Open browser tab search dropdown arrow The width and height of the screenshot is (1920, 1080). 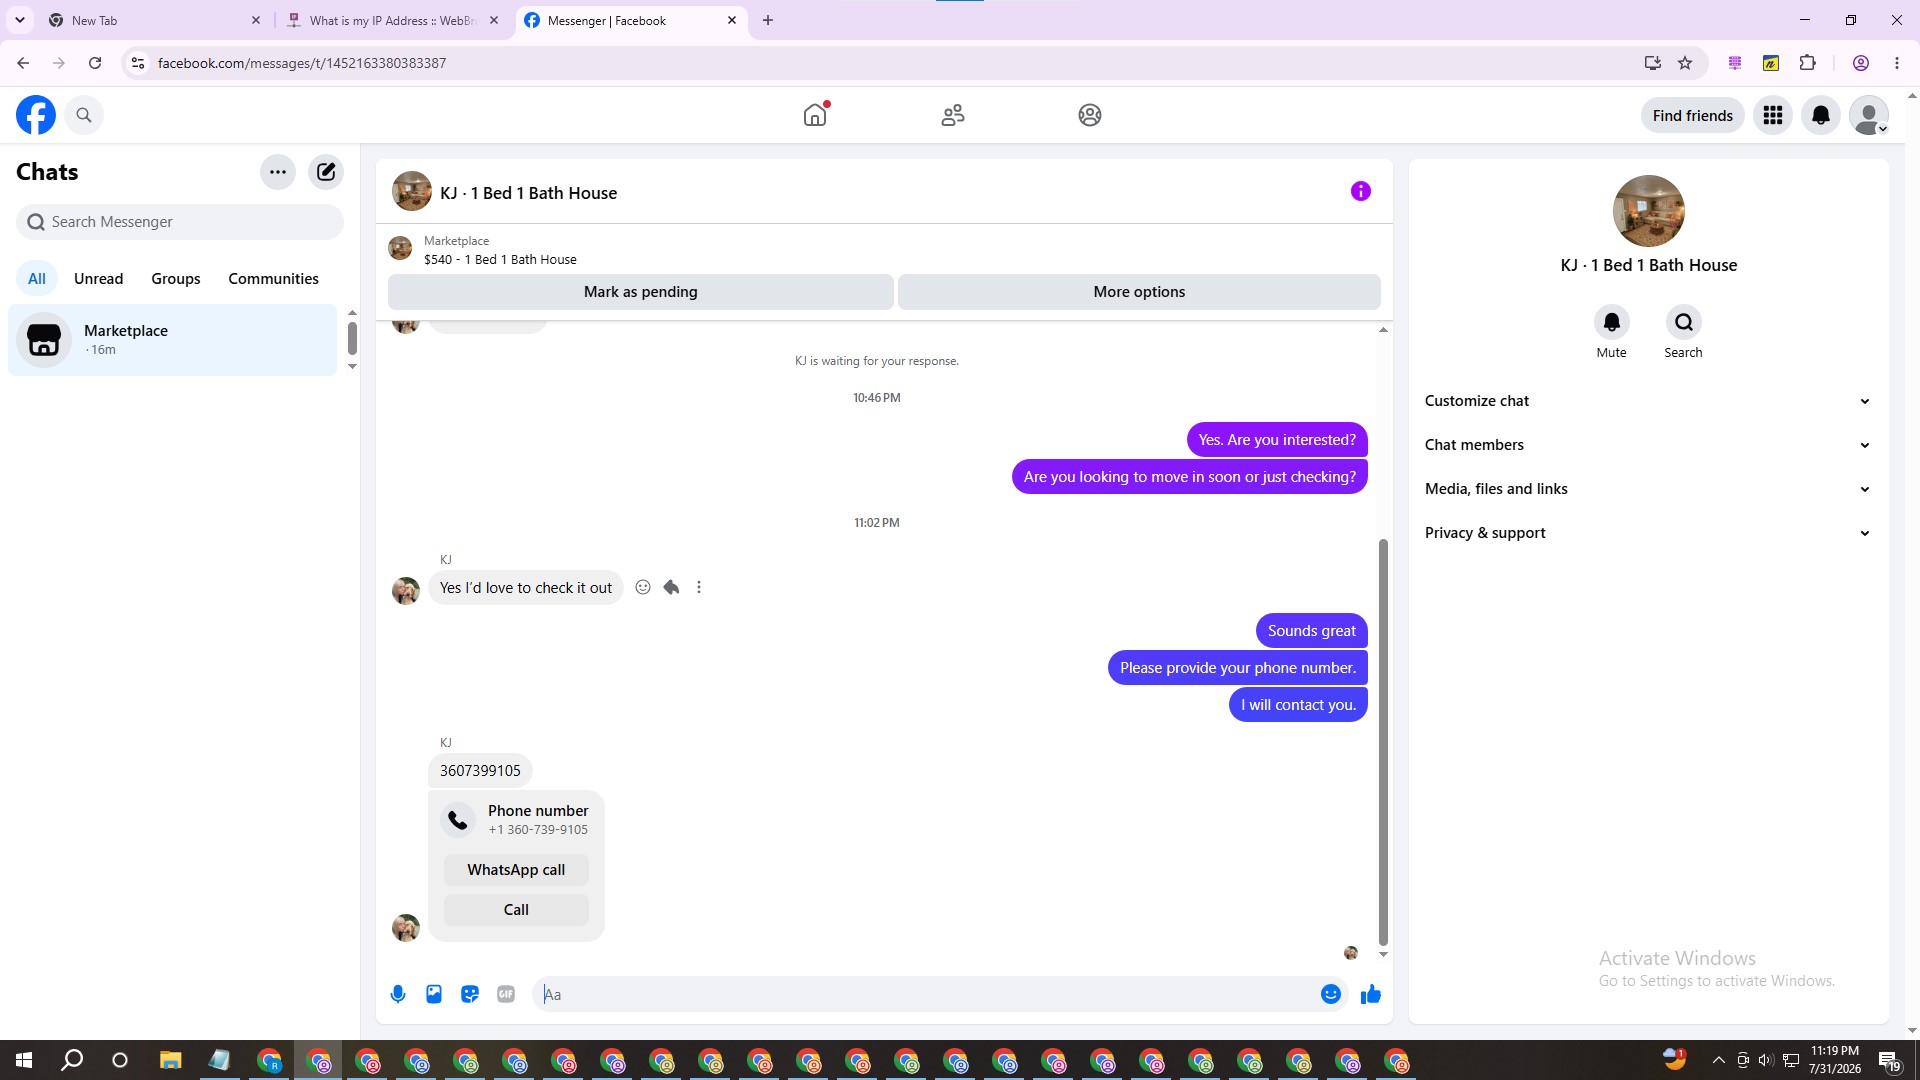coord(20,20)
